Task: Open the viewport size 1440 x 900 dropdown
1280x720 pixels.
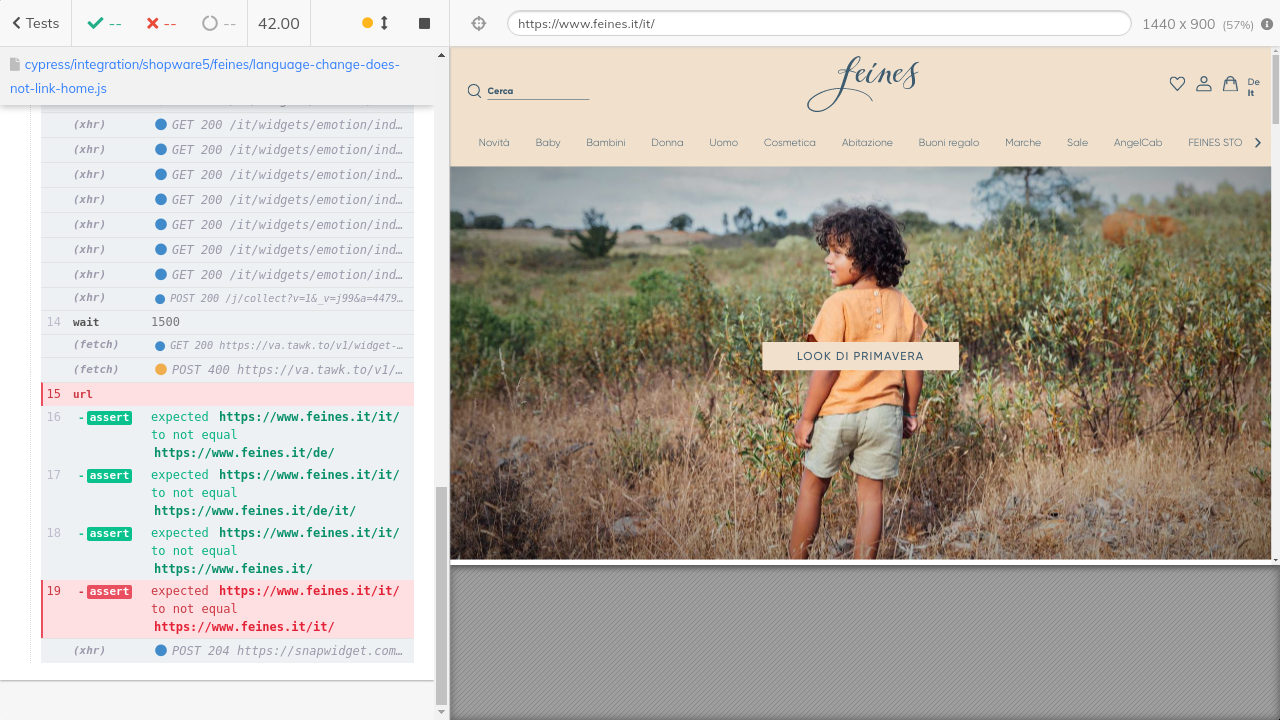Action: click(1197, 23)
